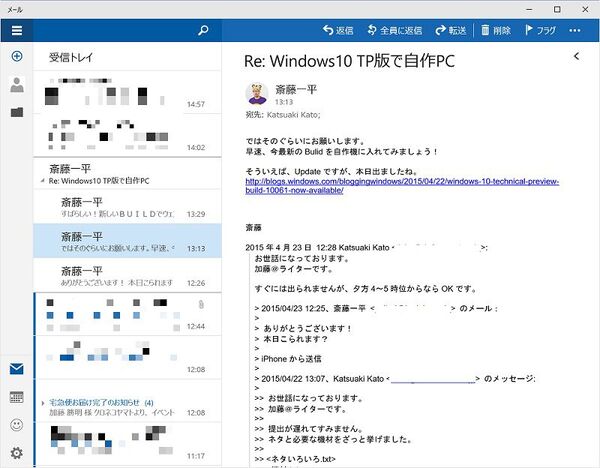Open blurred message received at 14:57
This screenshot has width=600, height=468.
tap(127, 92)
